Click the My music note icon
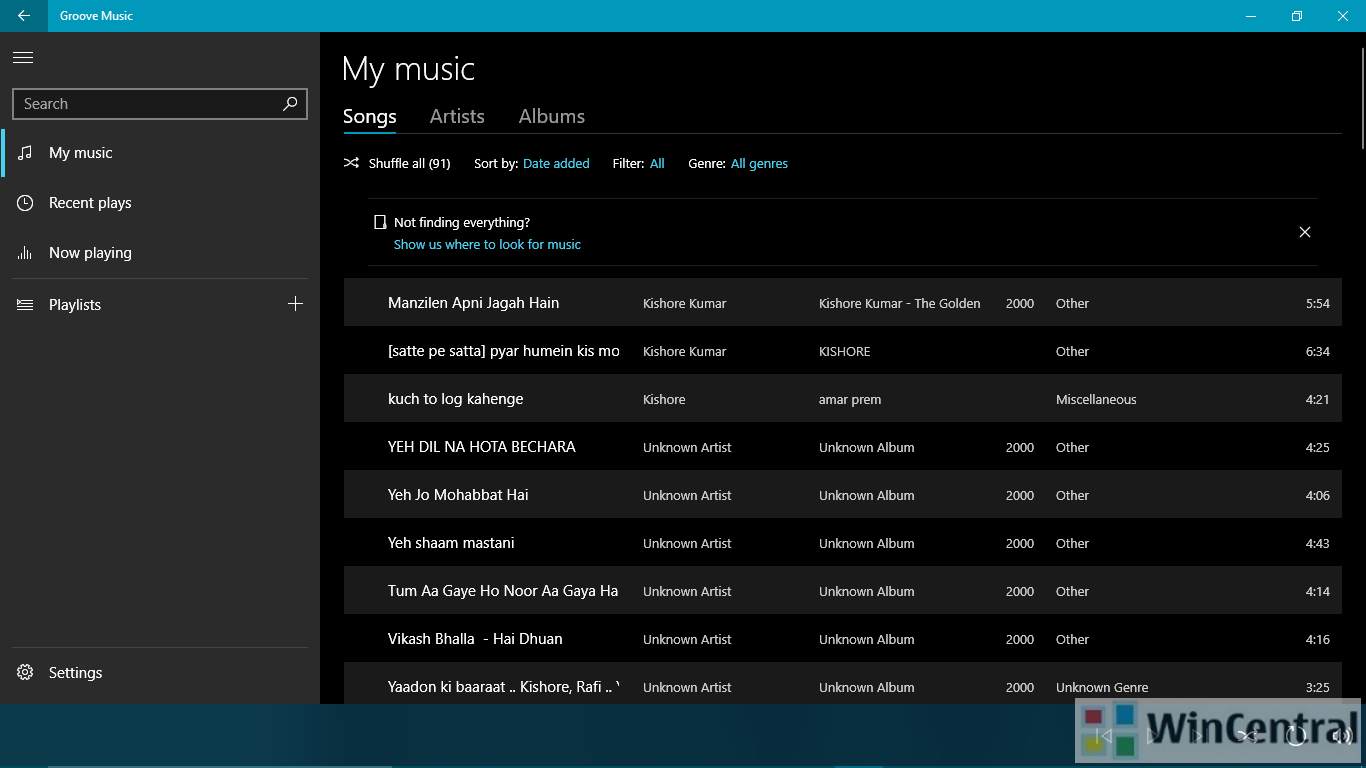The width and height of the screenshot is (1366, 768). coord(25,153)
